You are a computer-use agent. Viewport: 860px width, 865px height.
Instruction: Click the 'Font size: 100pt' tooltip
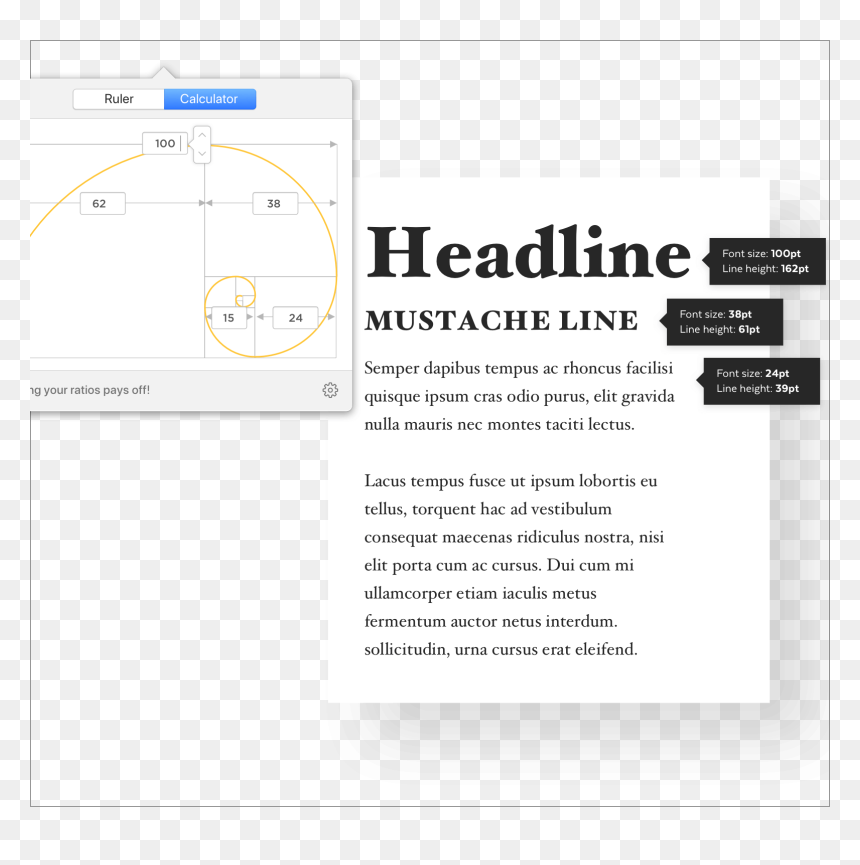coord(764,261)
